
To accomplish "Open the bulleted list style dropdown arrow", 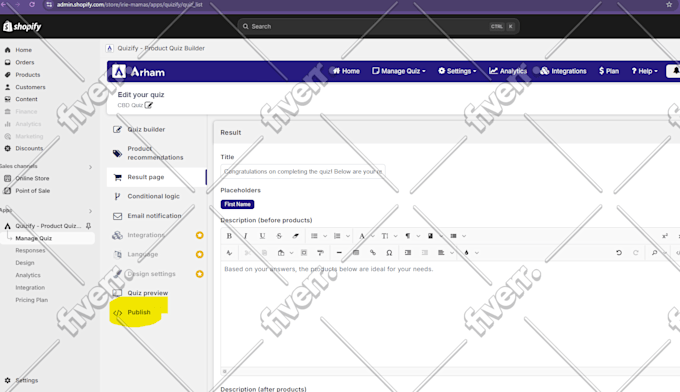I will click(x=325, y=236).
